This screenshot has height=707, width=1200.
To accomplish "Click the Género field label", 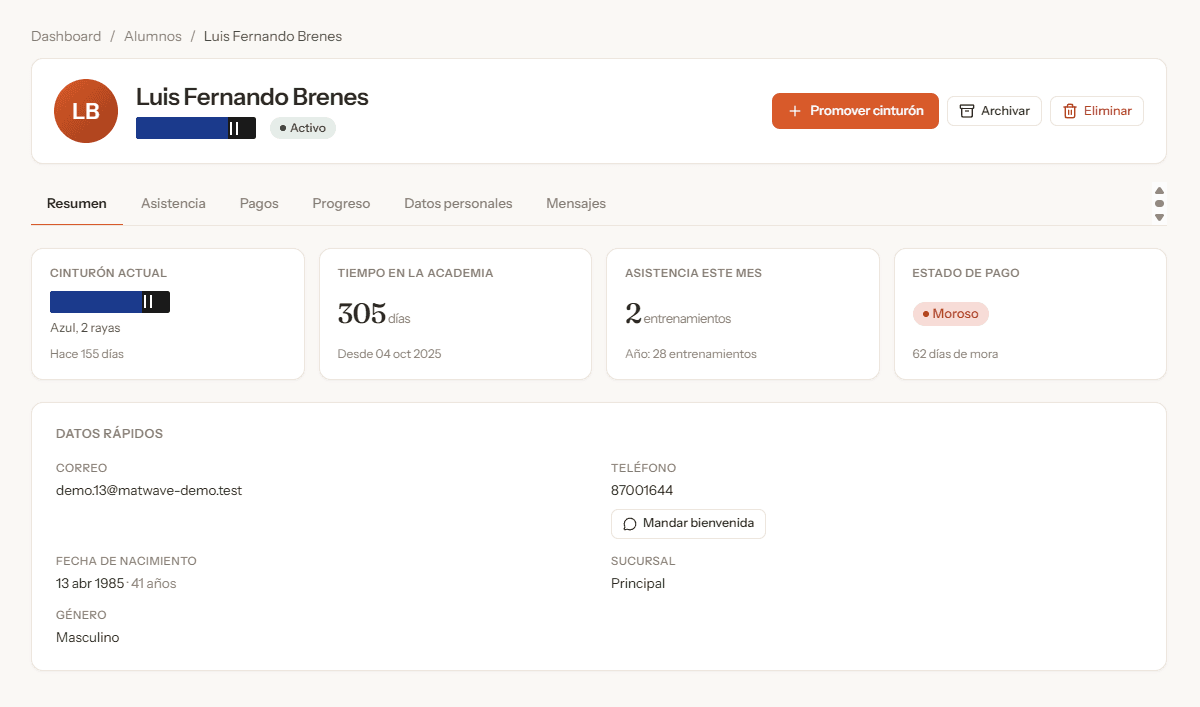I will 81,615.
